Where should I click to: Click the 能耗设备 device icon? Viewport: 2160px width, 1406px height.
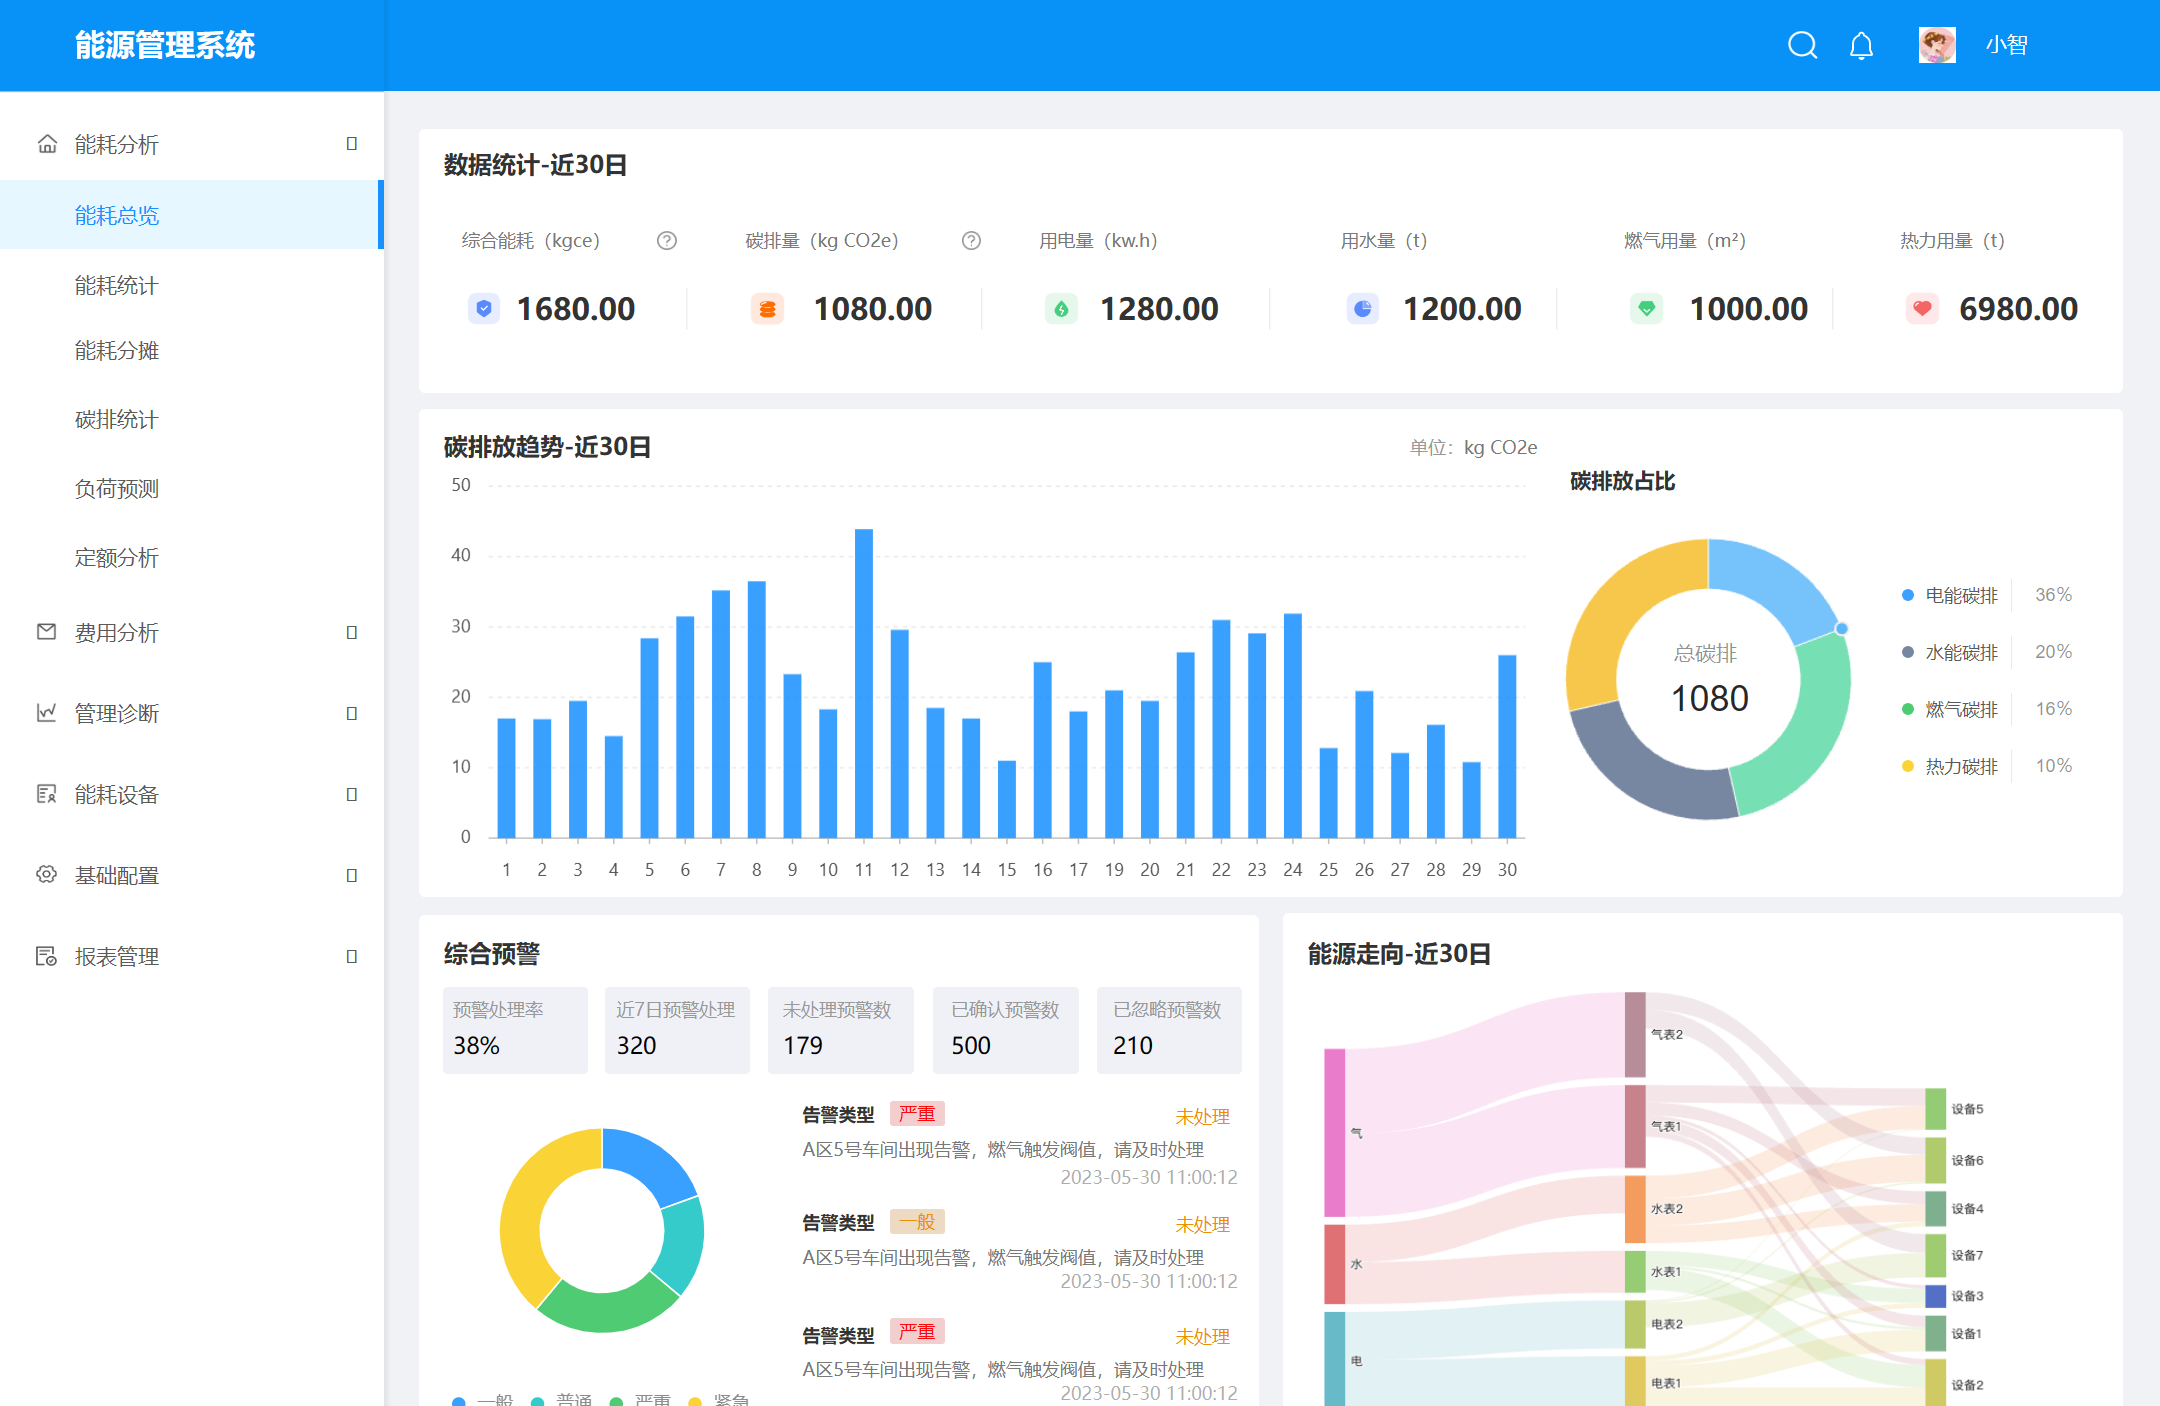point(47,794)
